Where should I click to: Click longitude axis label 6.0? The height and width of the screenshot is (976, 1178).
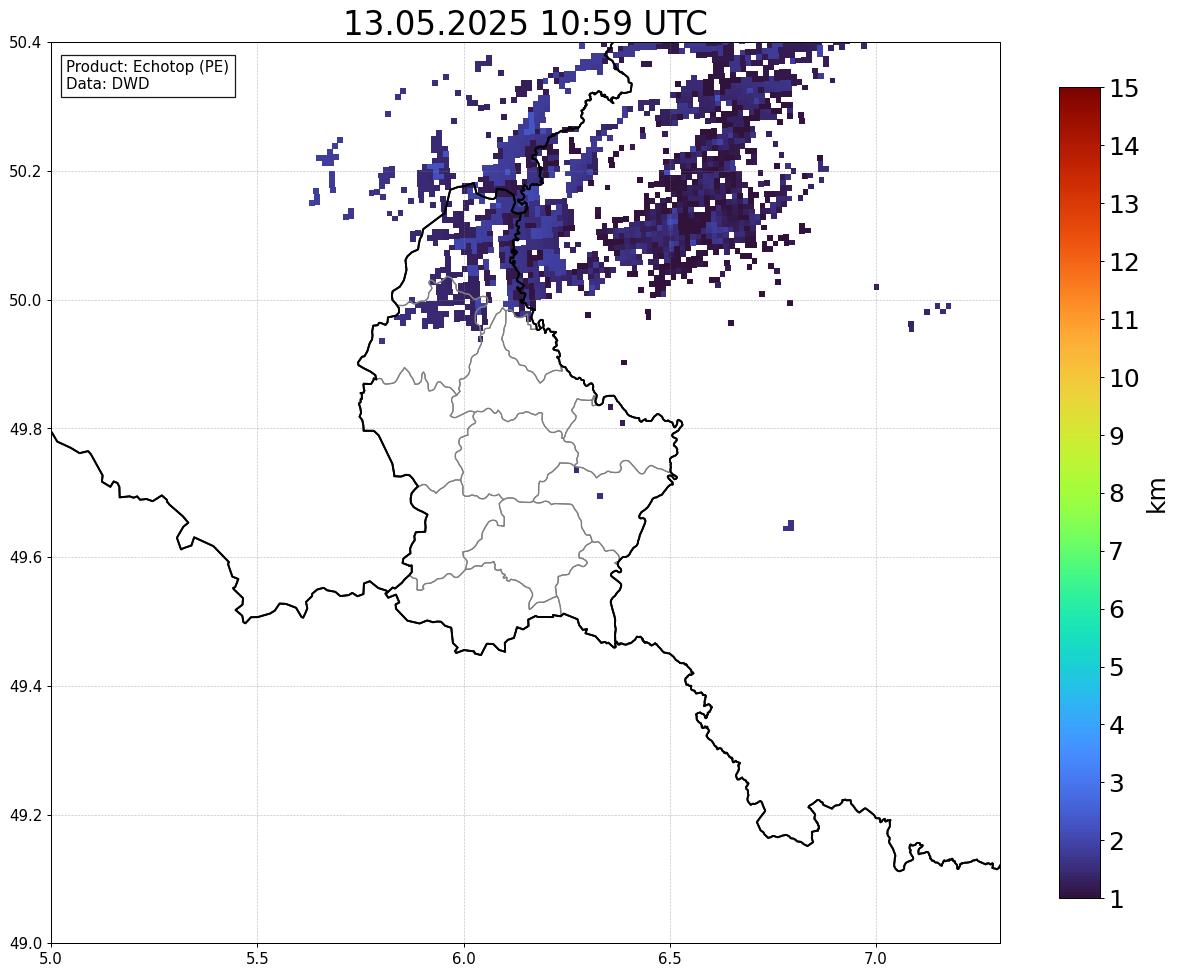464,959
